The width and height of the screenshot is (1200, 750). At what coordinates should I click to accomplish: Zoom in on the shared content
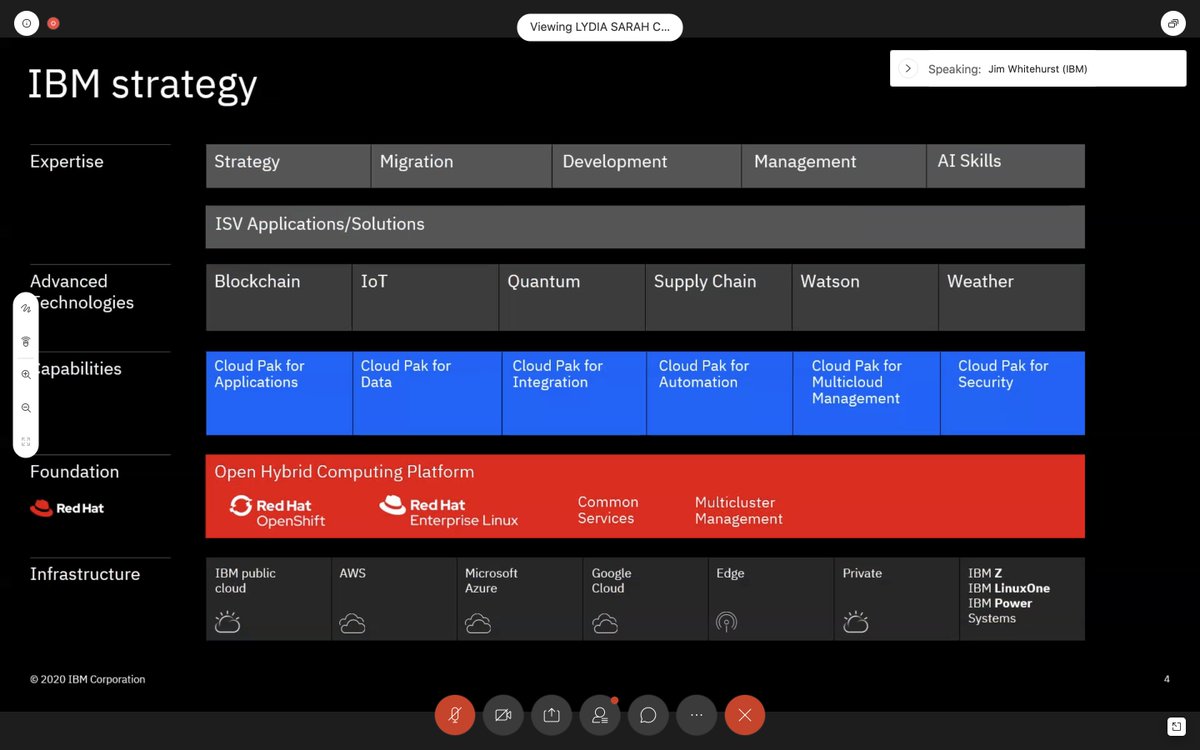[x=26, y=374]
